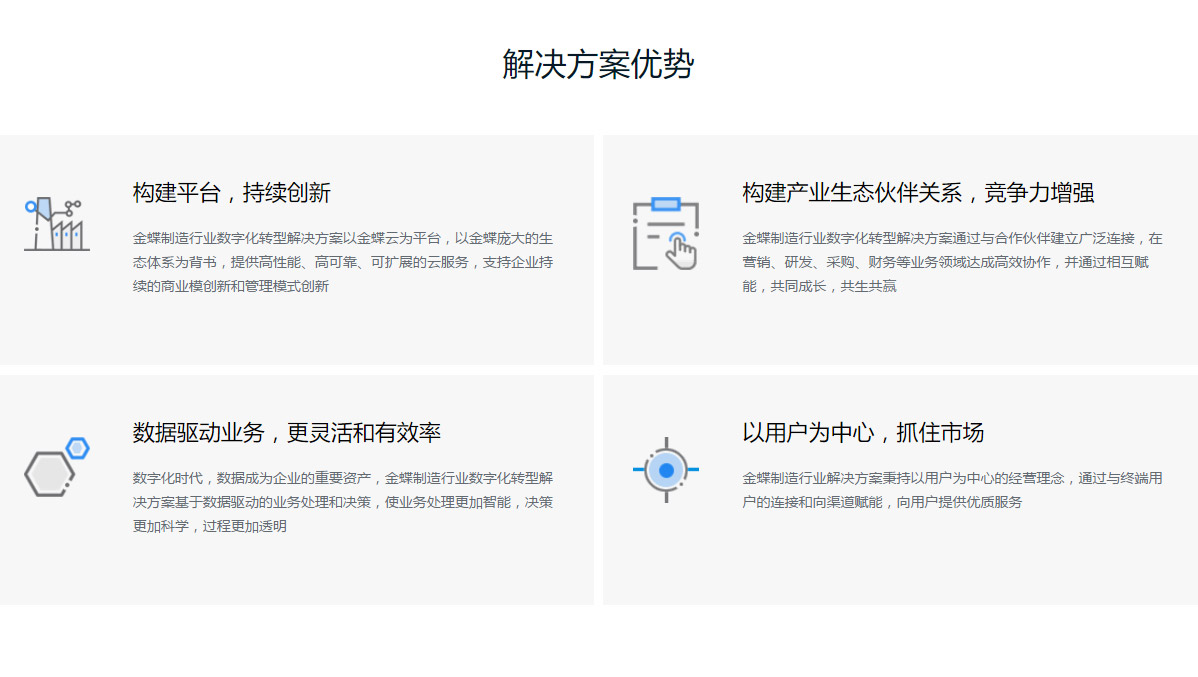Screen dimensions: 1198x677
Task: Click the description starting 金蝶制造行业数字化转型解决方案以金蝶云为平台
Action: pos(343,262)
